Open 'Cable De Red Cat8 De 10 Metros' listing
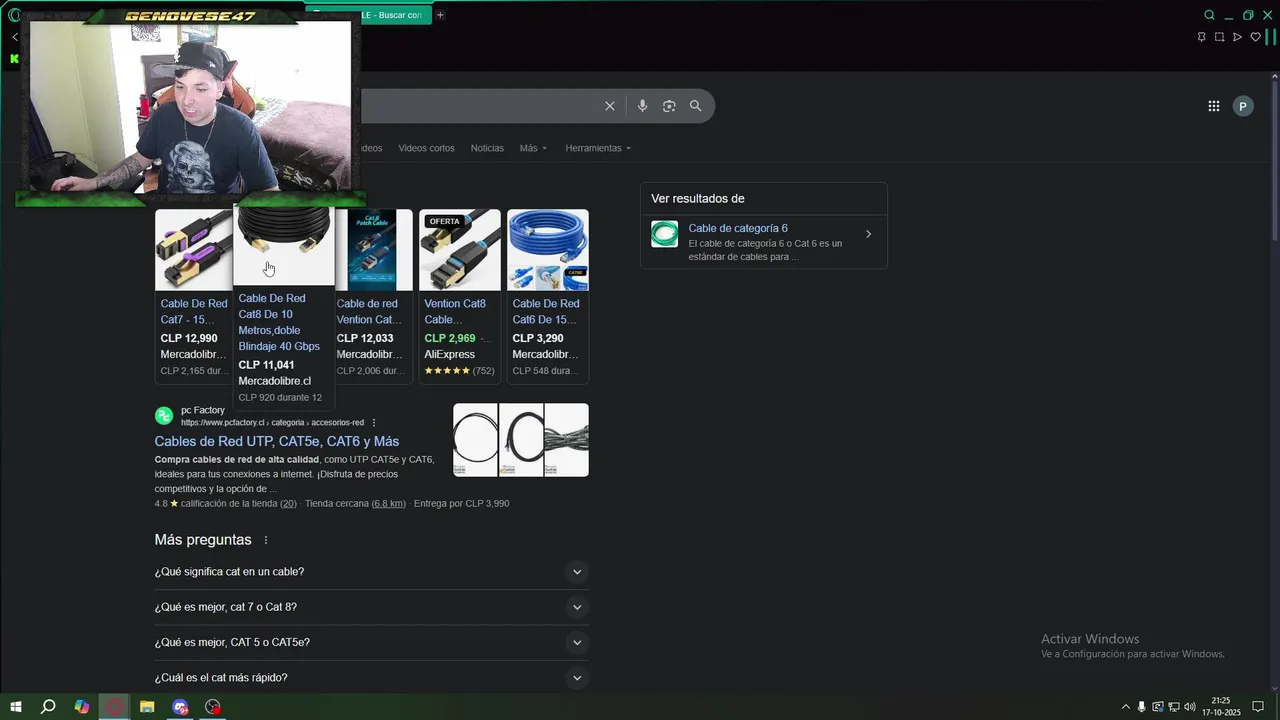The height and width of the screenshot is (720, 1280). pyautogui.click(x=279, y=322)
